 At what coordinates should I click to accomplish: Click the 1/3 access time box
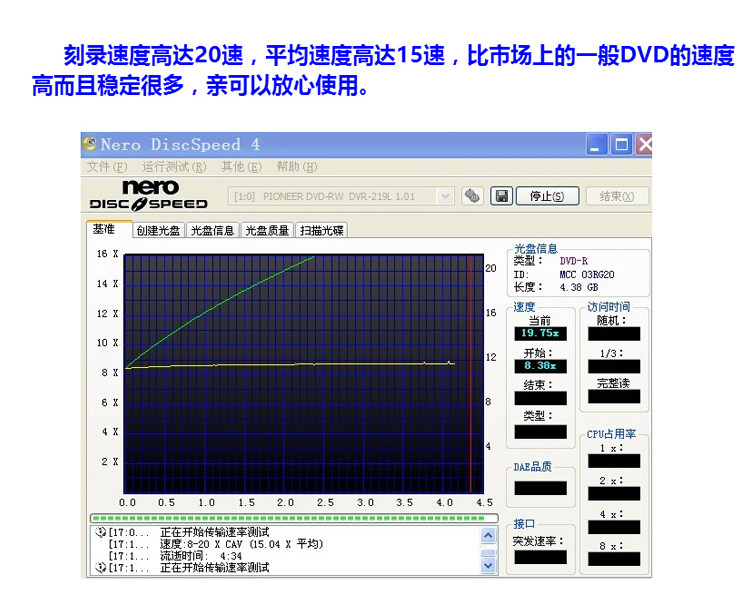coord(614,366)
